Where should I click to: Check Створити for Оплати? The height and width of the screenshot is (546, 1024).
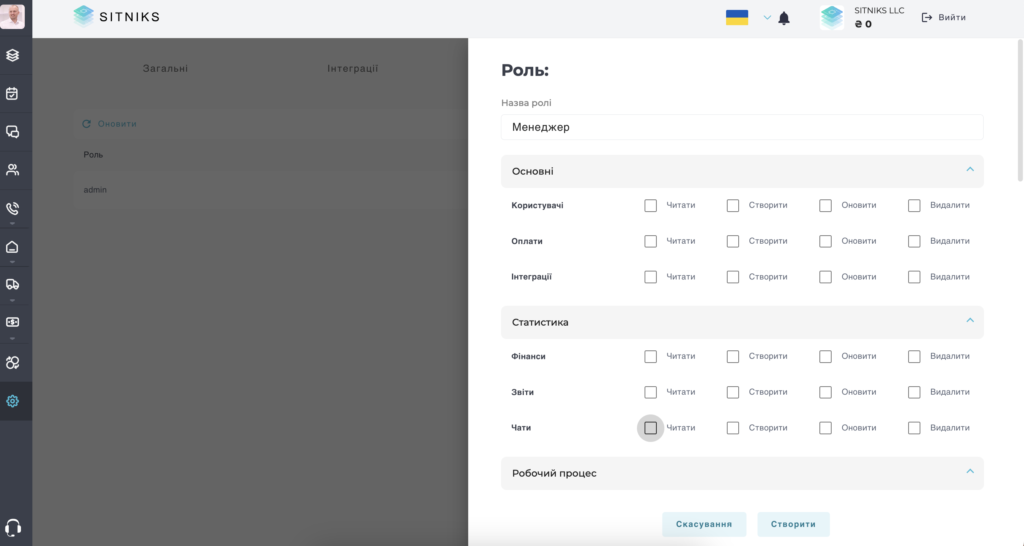coord(733,241)
